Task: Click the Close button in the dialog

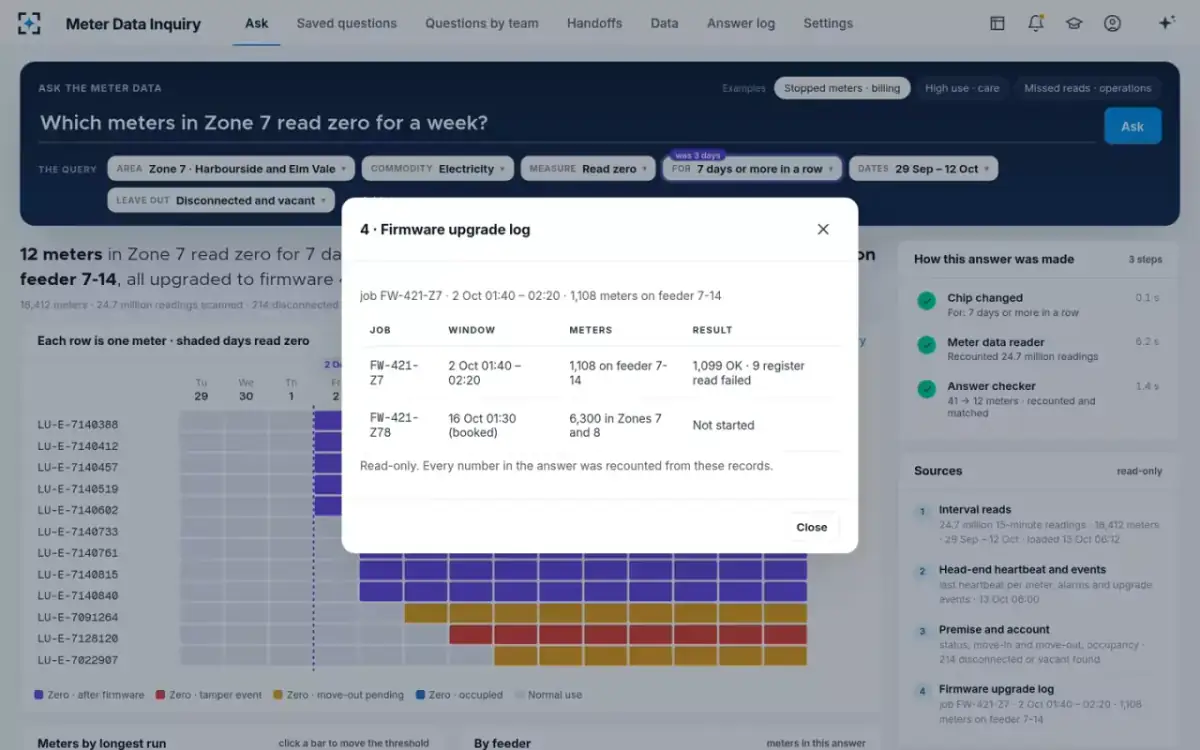Action: pyautogui.click(x=811, y=527)
